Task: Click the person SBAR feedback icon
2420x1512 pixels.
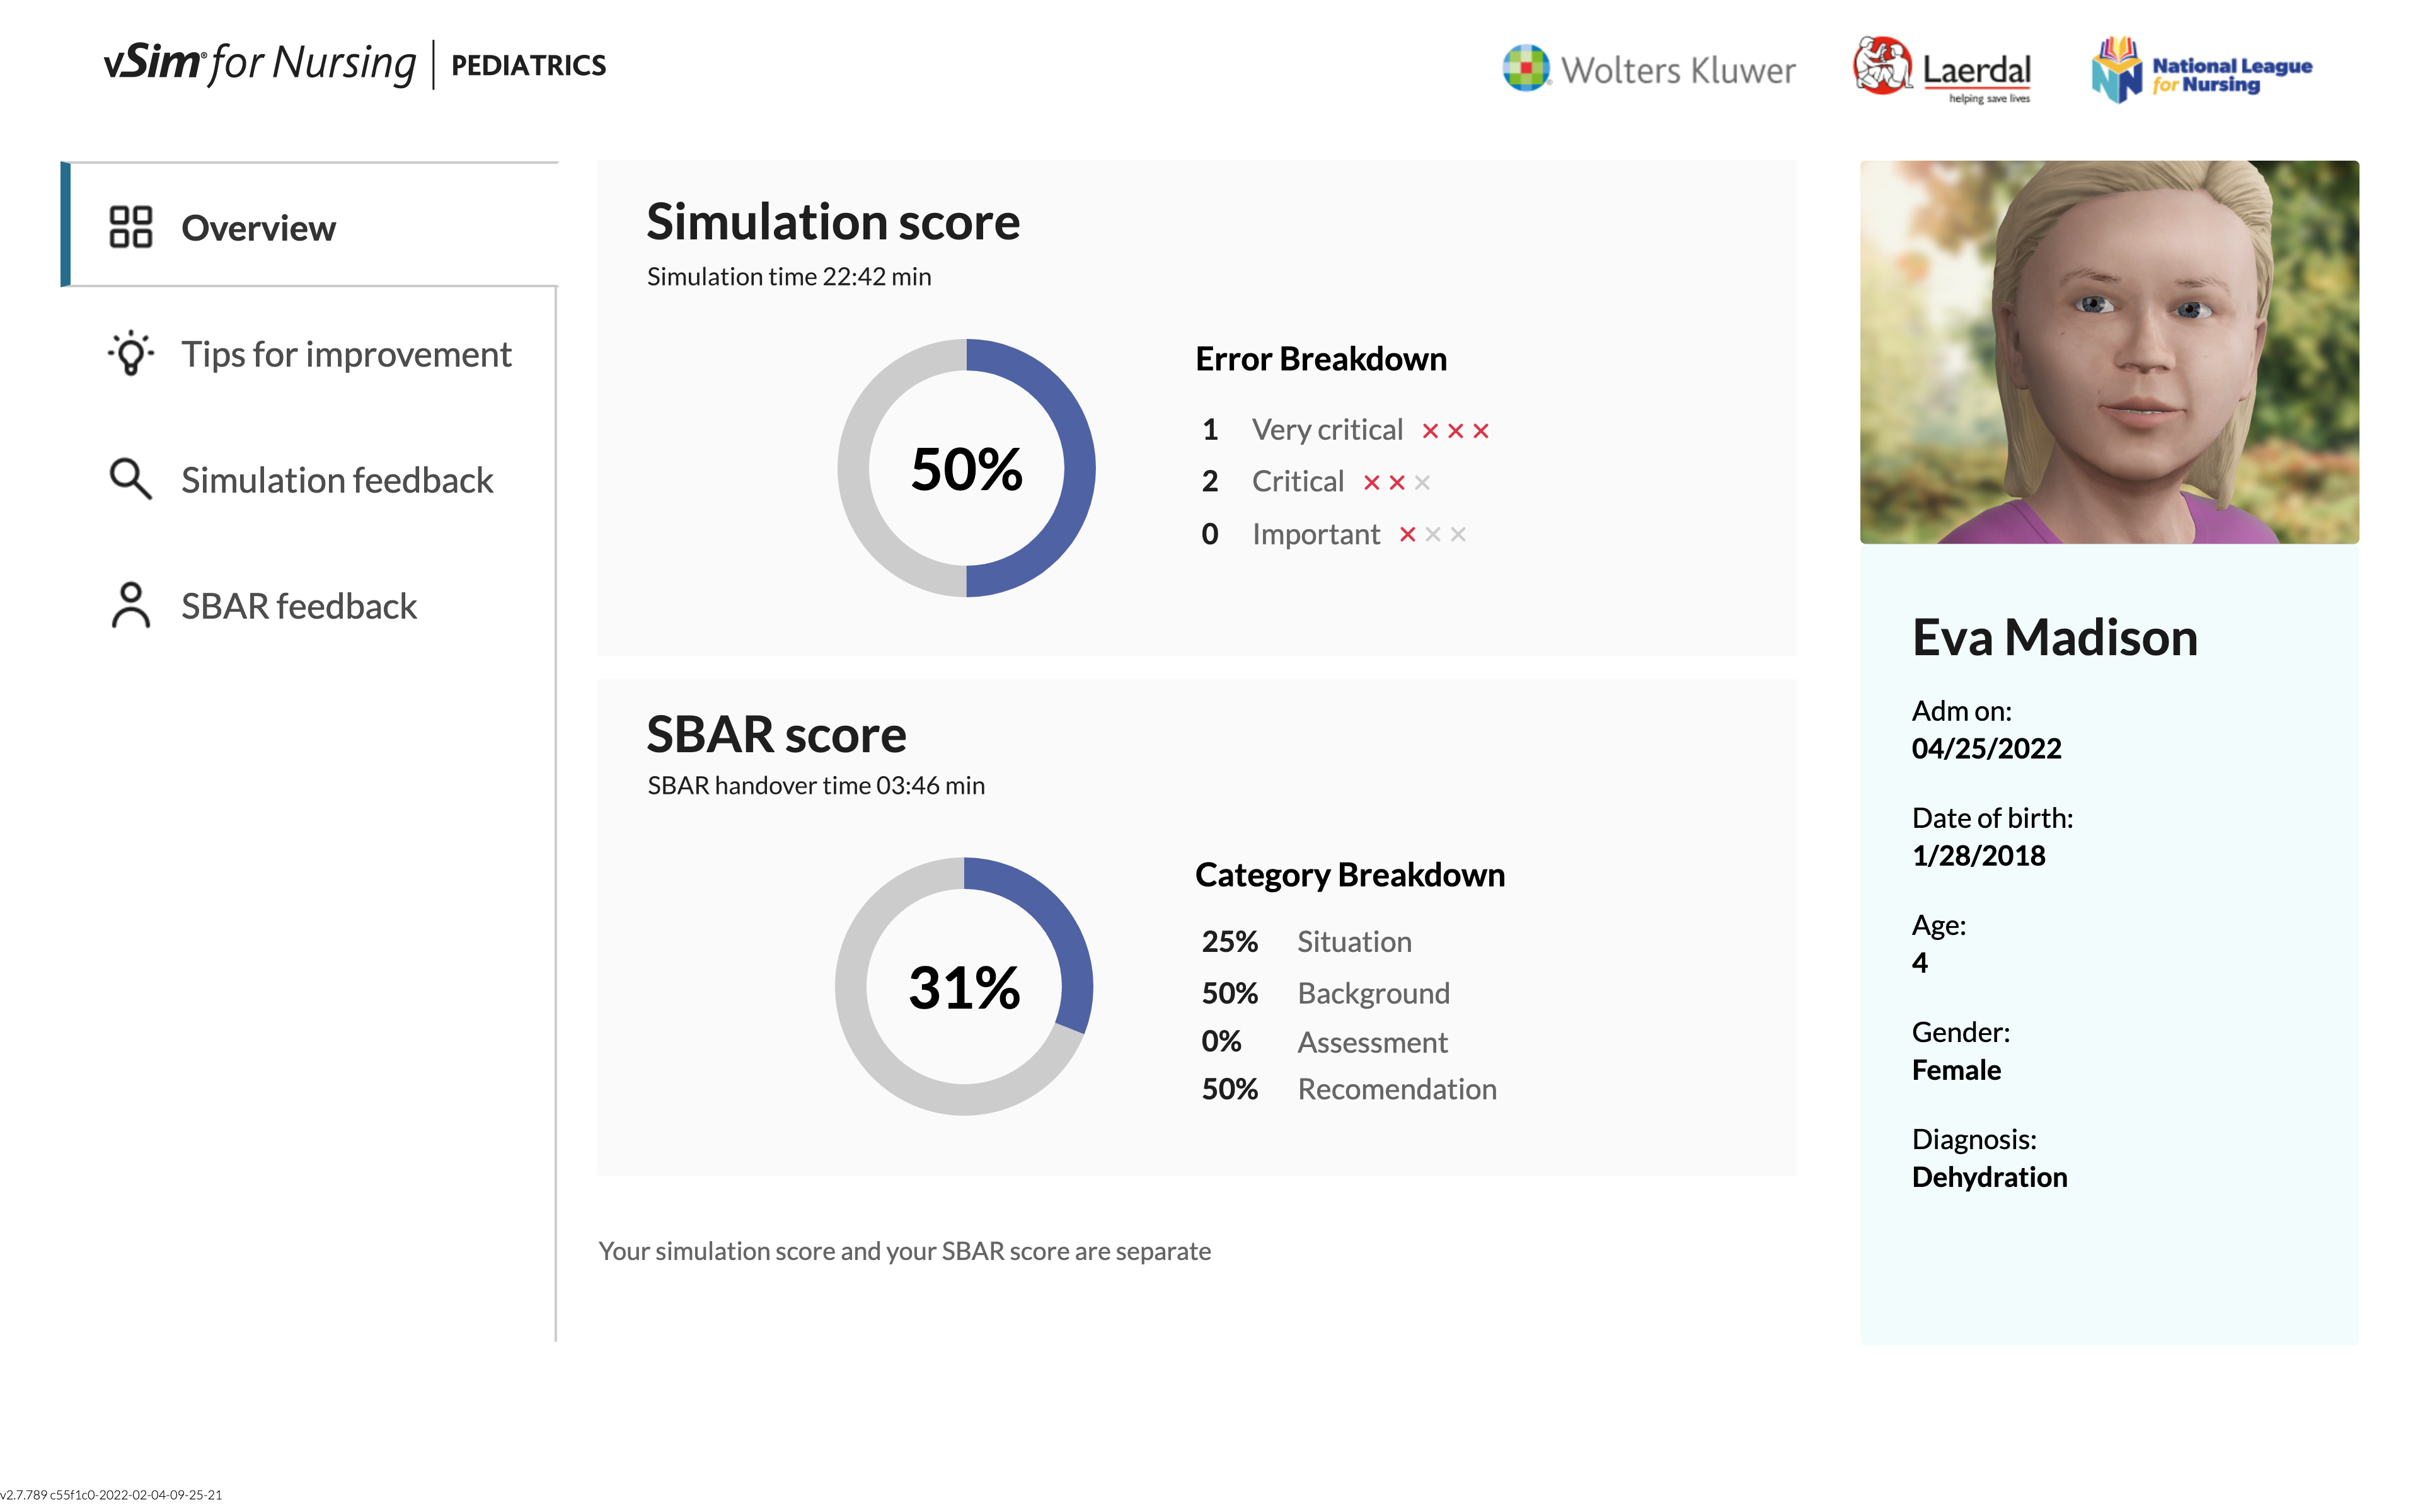Action: click(130, 606)
